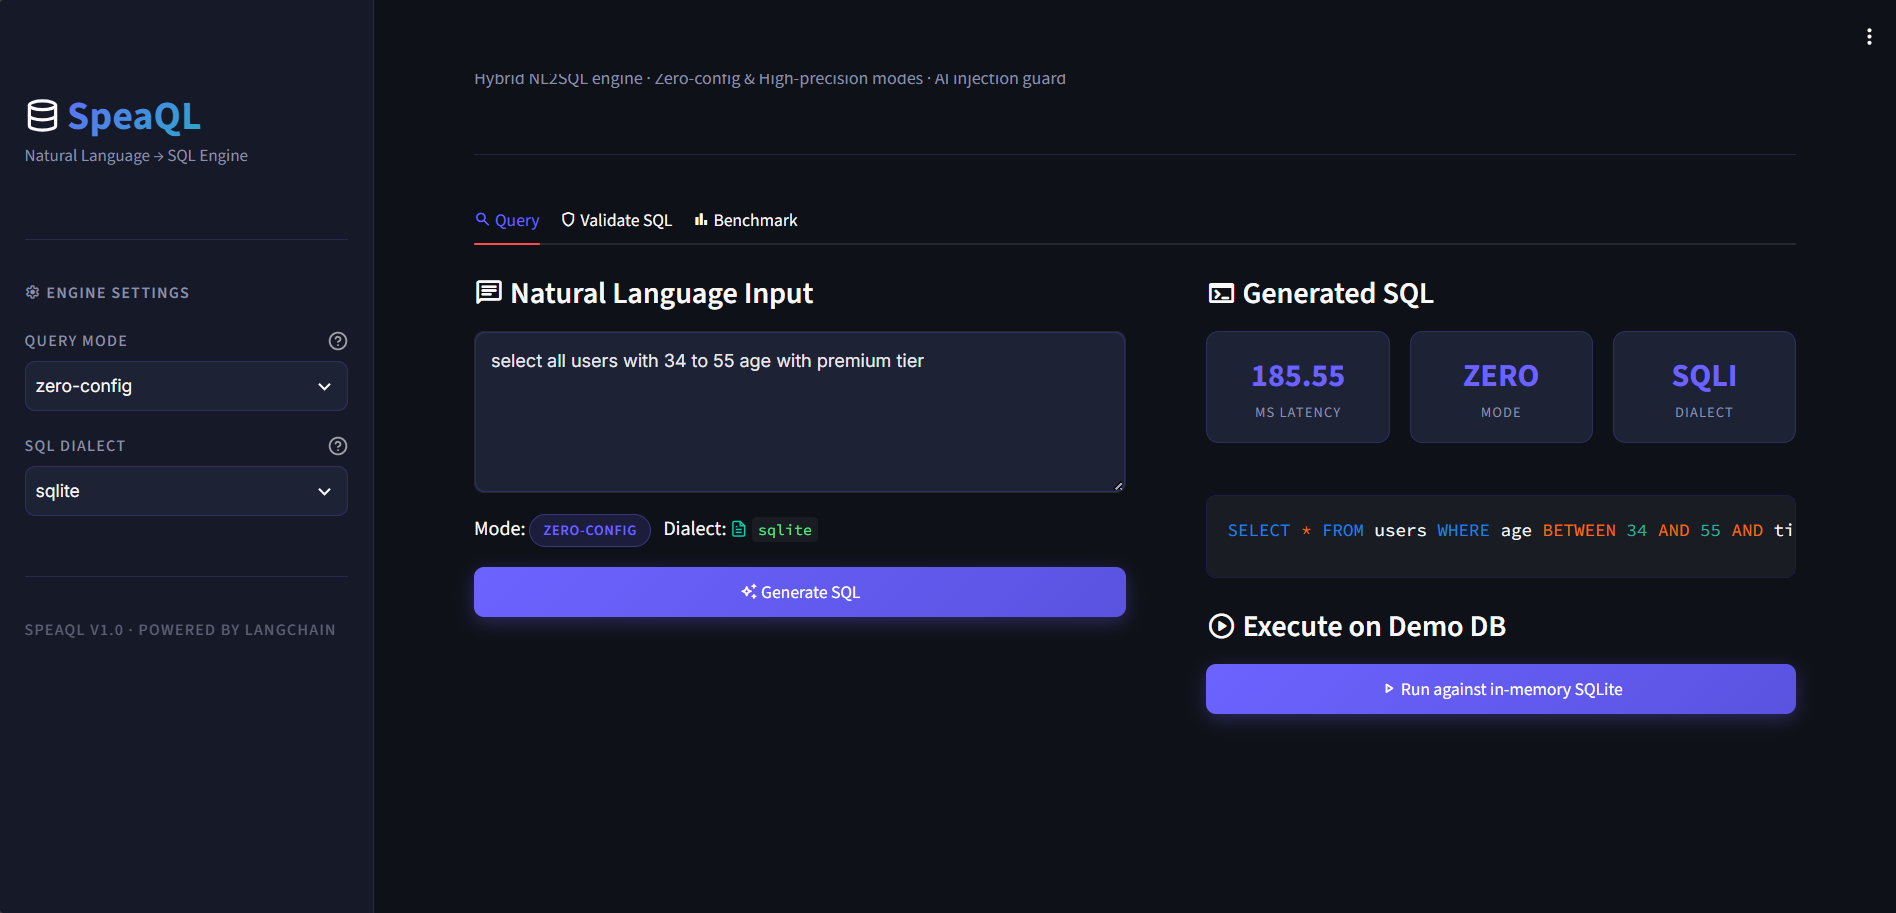
Task: Click the 'SQL DIALECT' label
Action: 75,446
